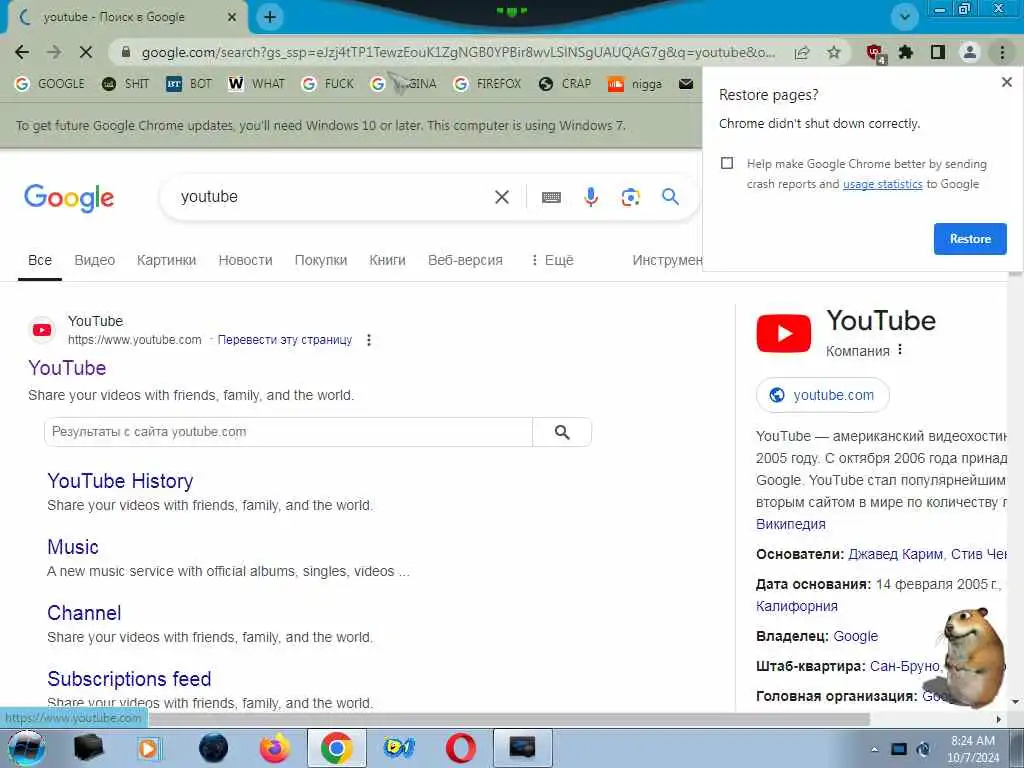Open the Википедия link
1024x768 pixels.
tap(791, 524)
